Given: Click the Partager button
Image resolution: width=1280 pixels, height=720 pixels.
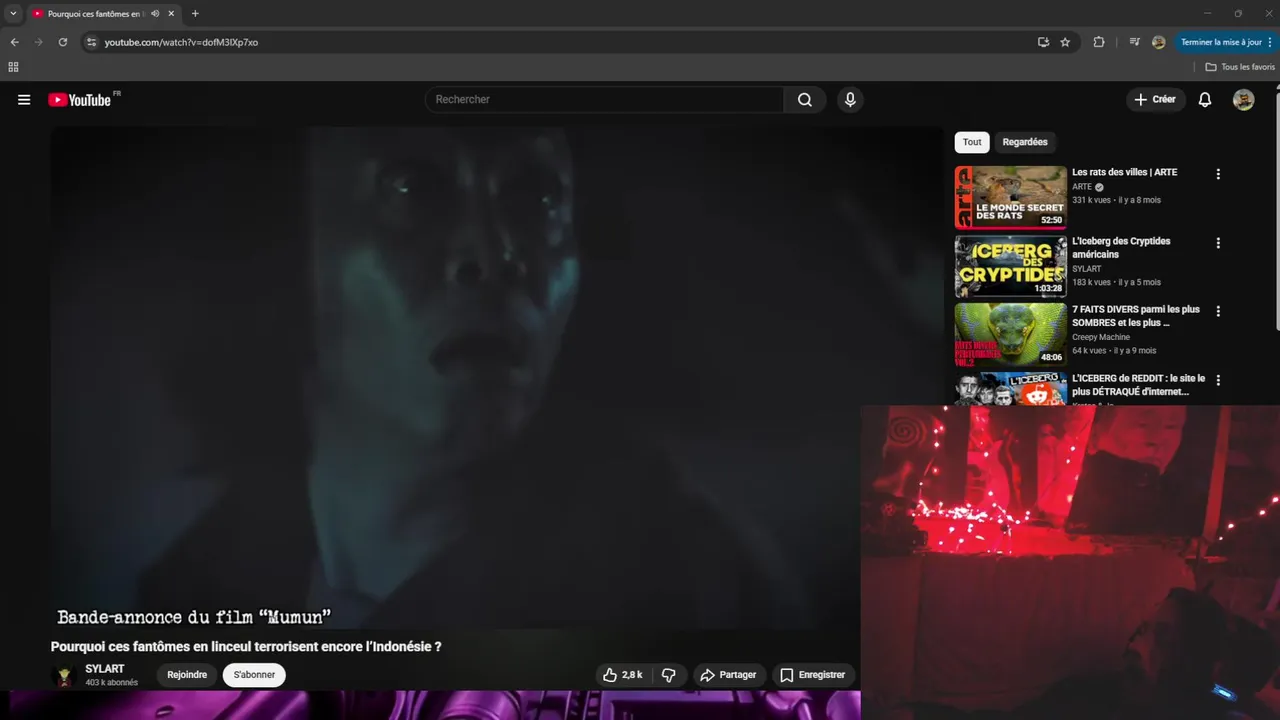Looking at the screenshot, I should click(x=728, y=675).
